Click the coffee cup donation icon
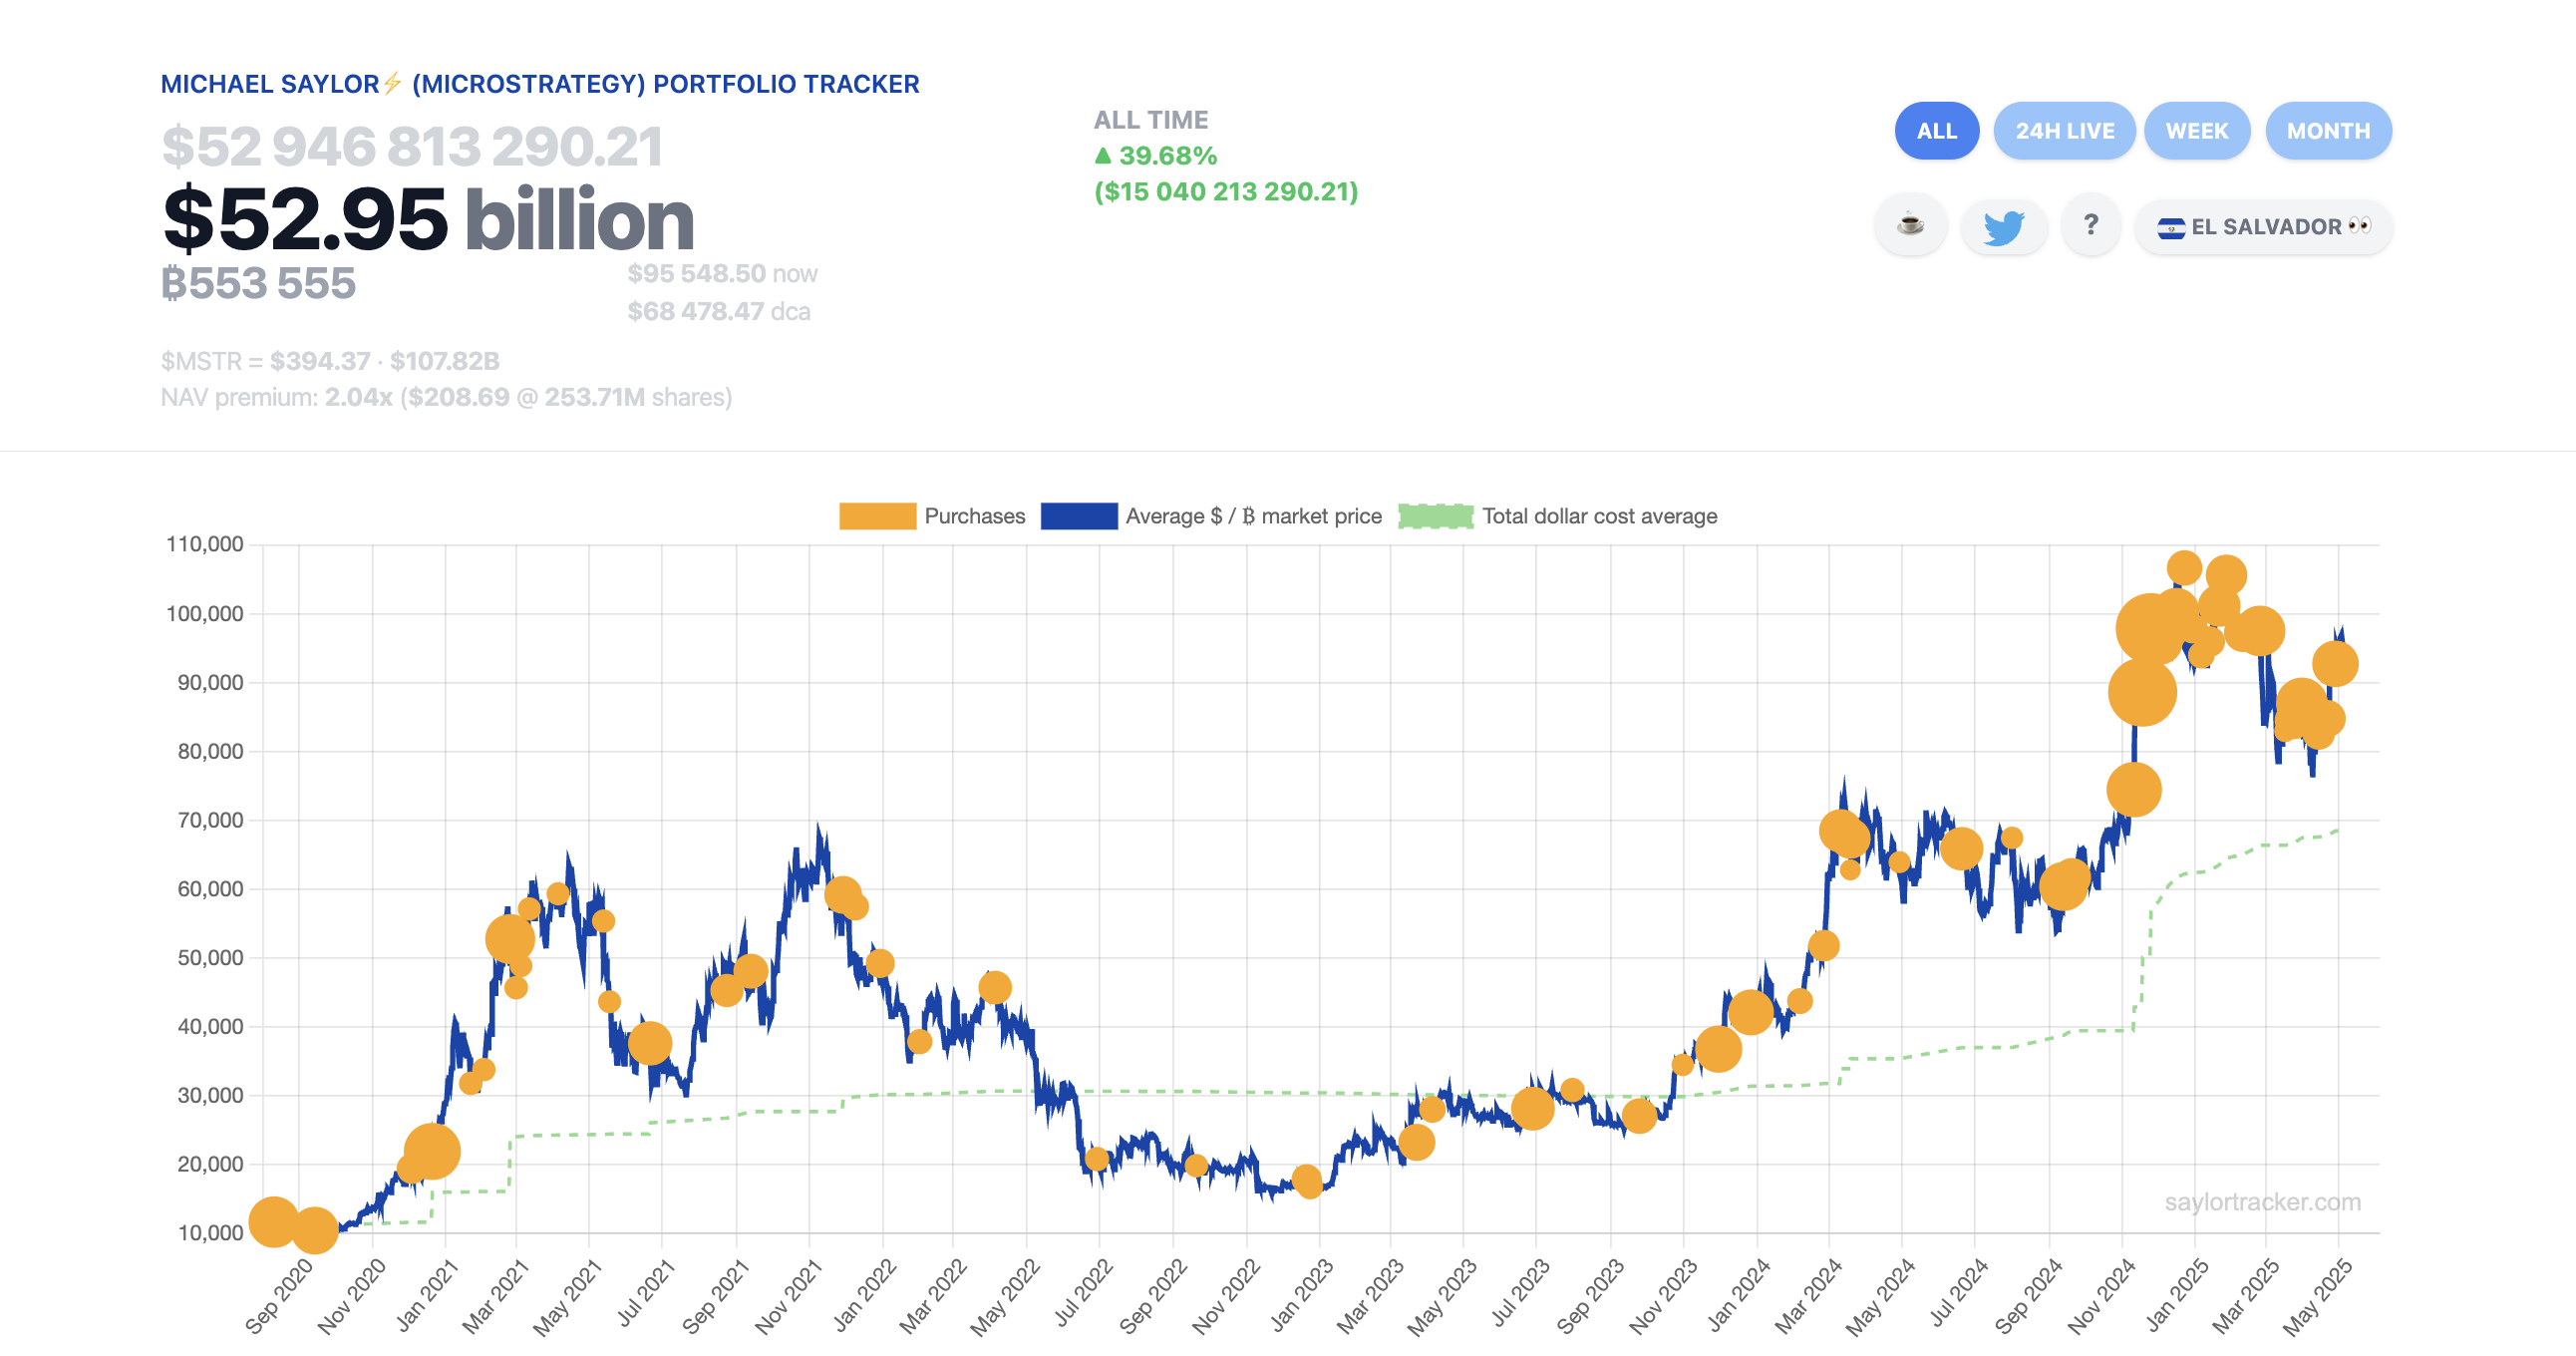This screenshot has width=2576, height=1356. (1911, 226)
